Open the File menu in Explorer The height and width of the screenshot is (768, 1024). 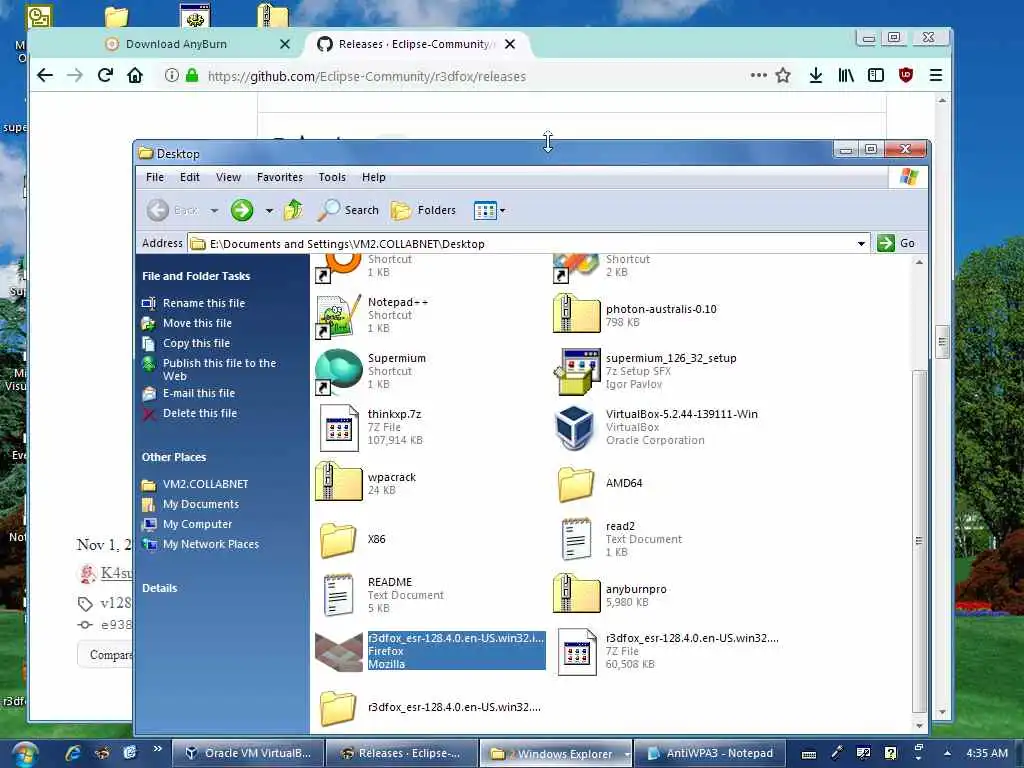(155, 177)
